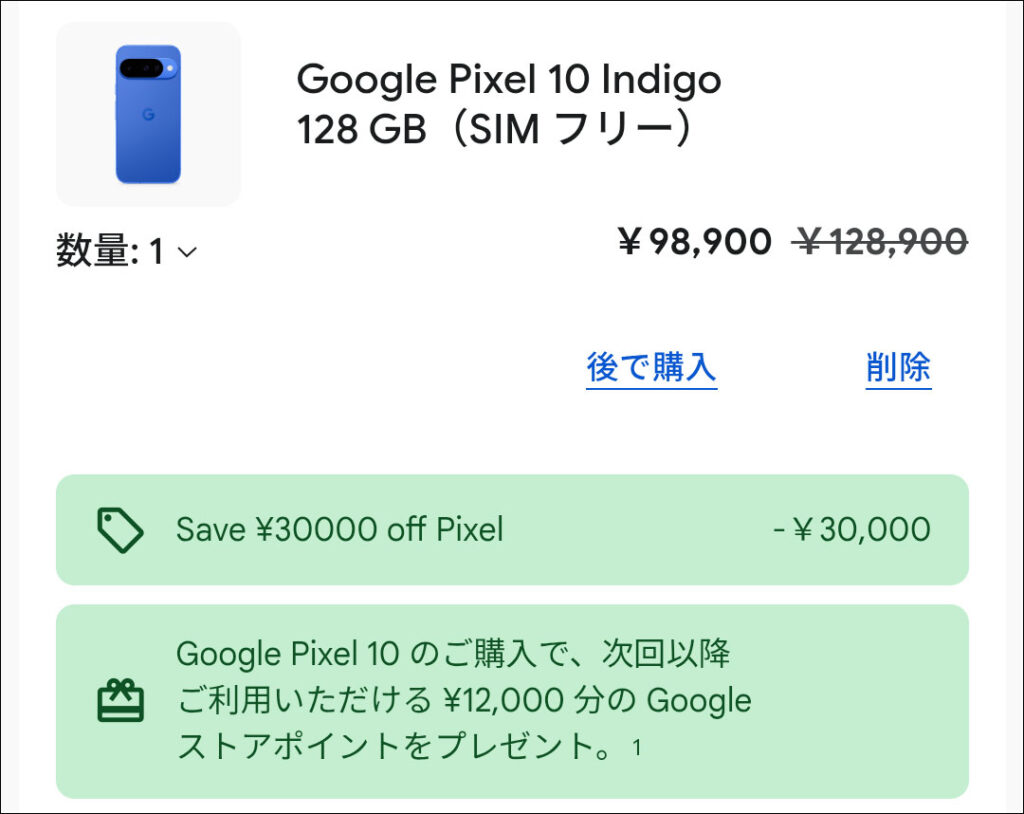
Task: Click the 128 GB (SIM フリー) text
Action: (495, 130)
